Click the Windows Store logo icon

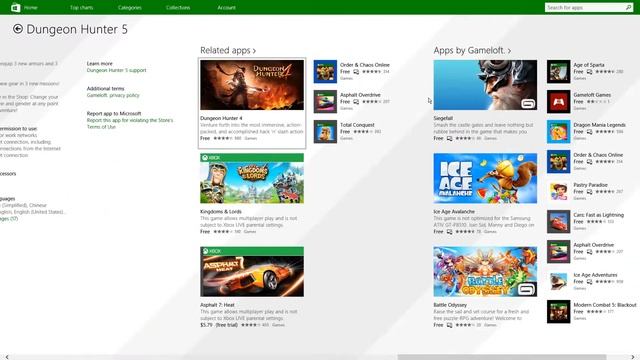click(16, 7)
